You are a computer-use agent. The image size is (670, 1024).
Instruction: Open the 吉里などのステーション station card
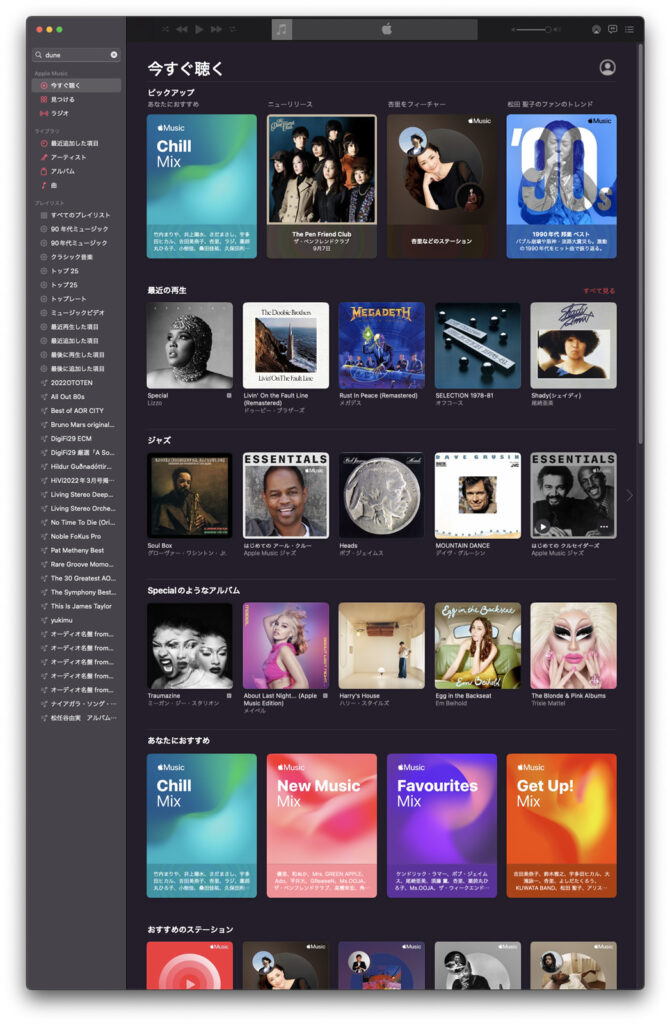click(442, 186)
